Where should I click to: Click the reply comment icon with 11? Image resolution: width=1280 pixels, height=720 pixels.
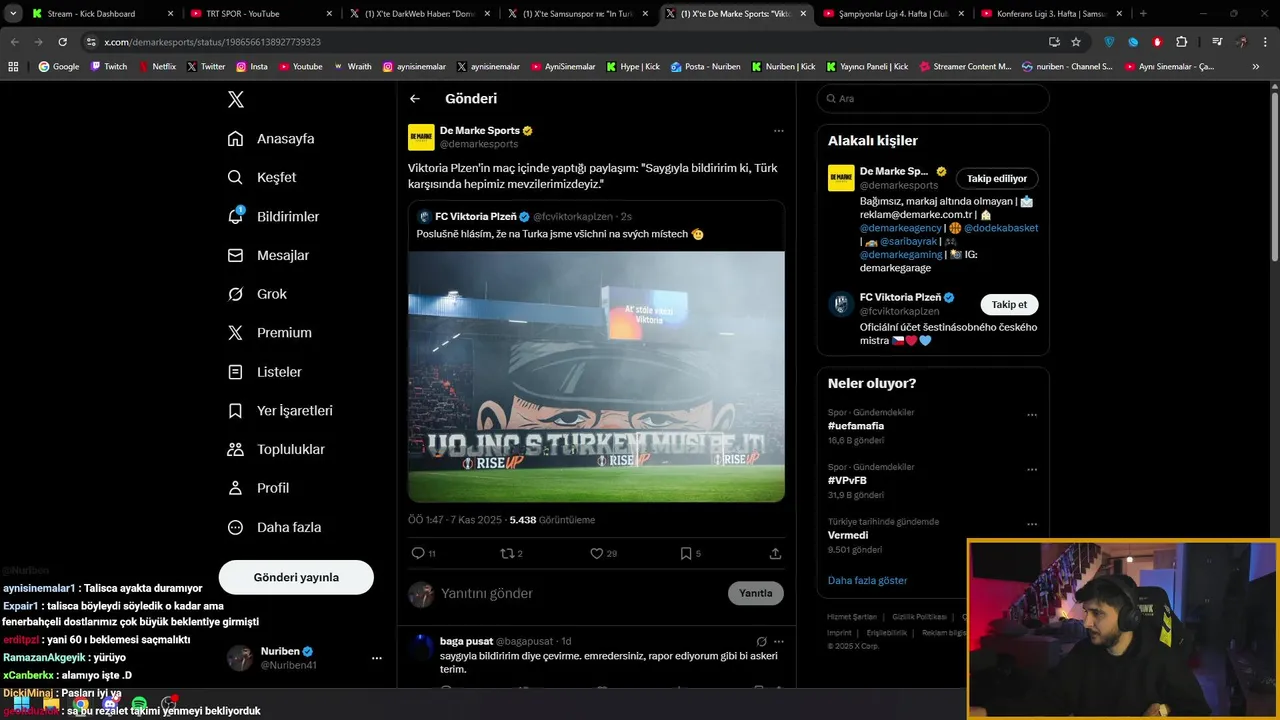click(418, 553)
